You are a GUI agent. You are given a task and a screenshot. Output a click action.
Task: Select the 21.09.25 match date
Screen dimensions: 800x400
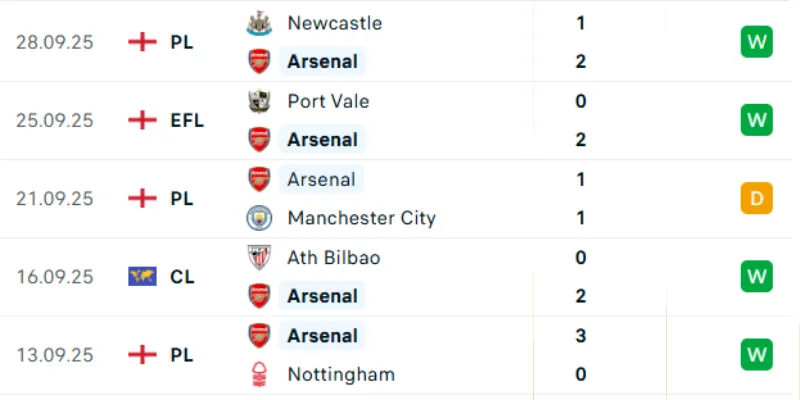[55, 198]
